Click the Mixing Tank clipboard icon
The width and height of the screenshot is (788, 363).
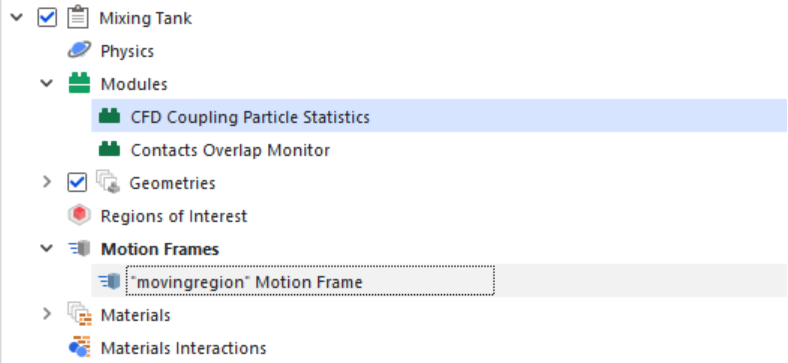coord(77,18)
